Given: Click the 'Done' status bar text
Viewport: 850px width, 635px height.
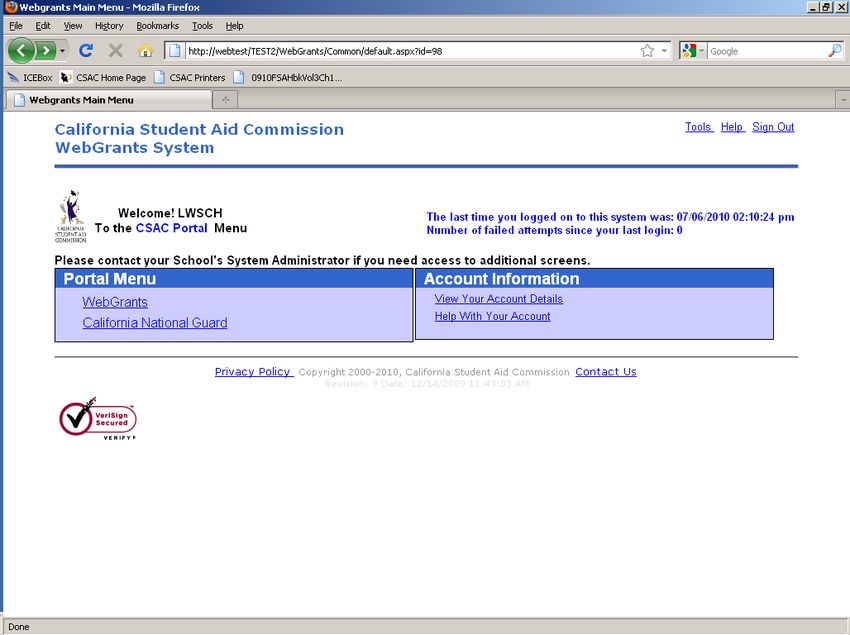Looking at the screenshot, I should pyautogui.click(x=18, y=627).
